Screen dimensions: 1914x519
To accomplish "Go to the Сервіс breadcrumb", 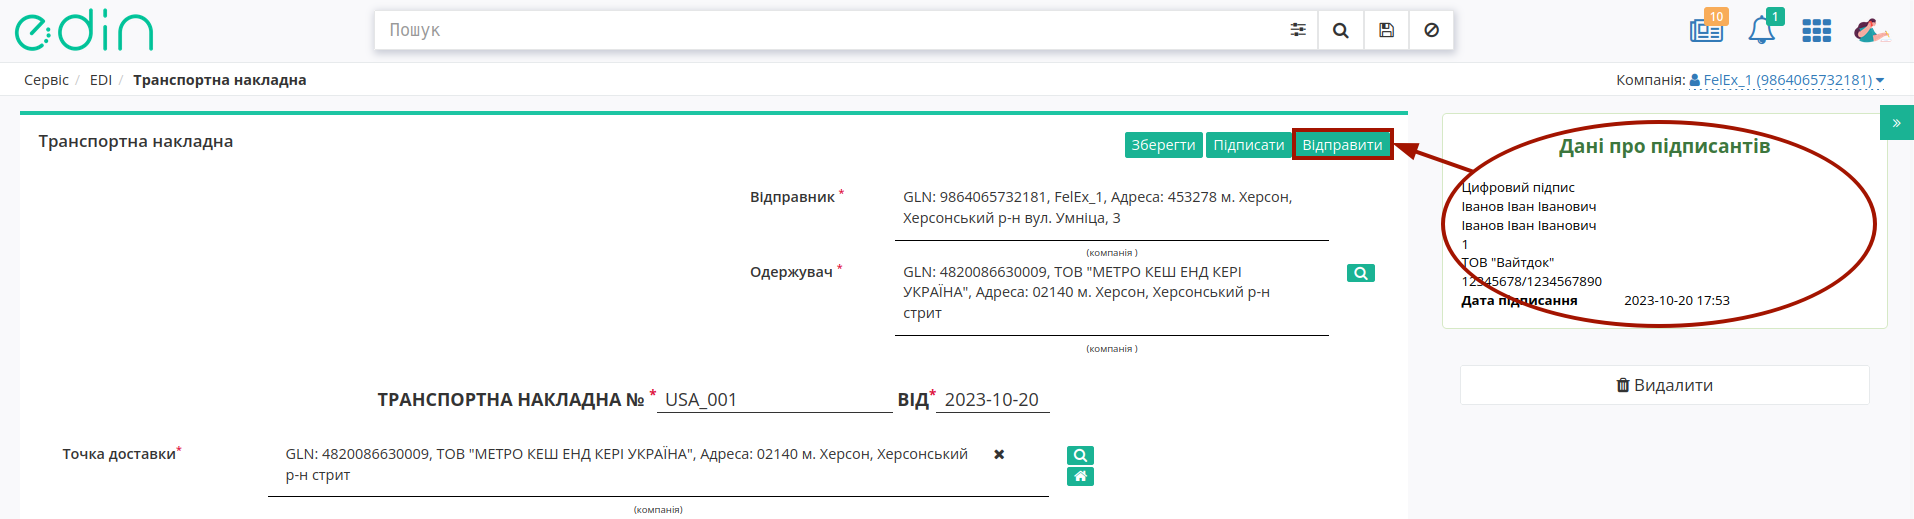I will (46, 80).
